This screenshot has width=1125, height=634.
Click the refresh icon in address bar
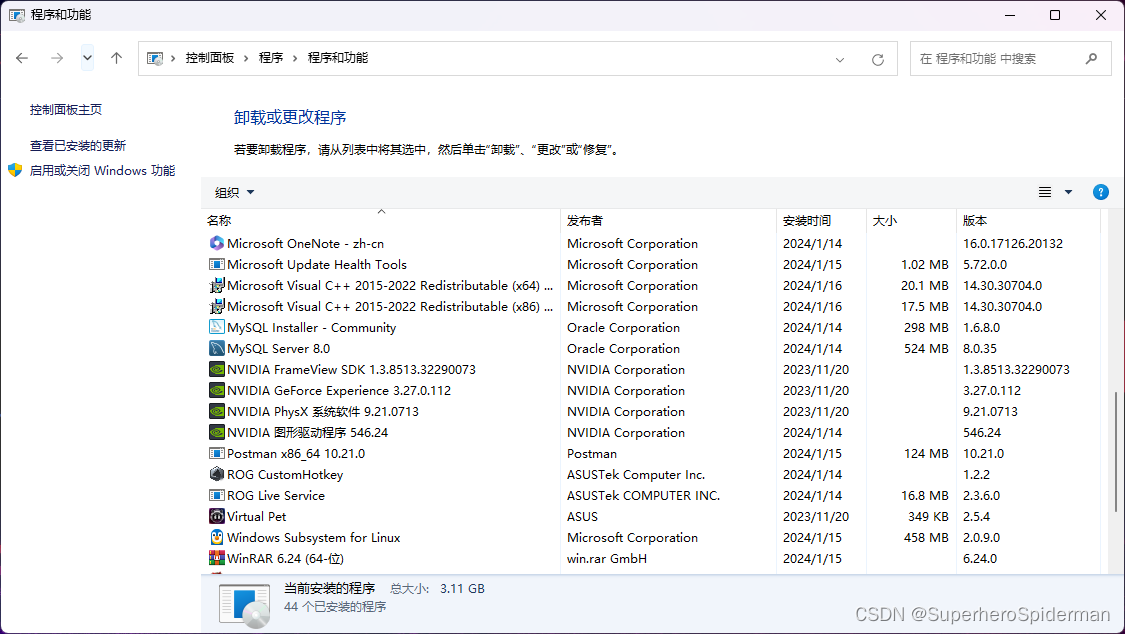877,60
